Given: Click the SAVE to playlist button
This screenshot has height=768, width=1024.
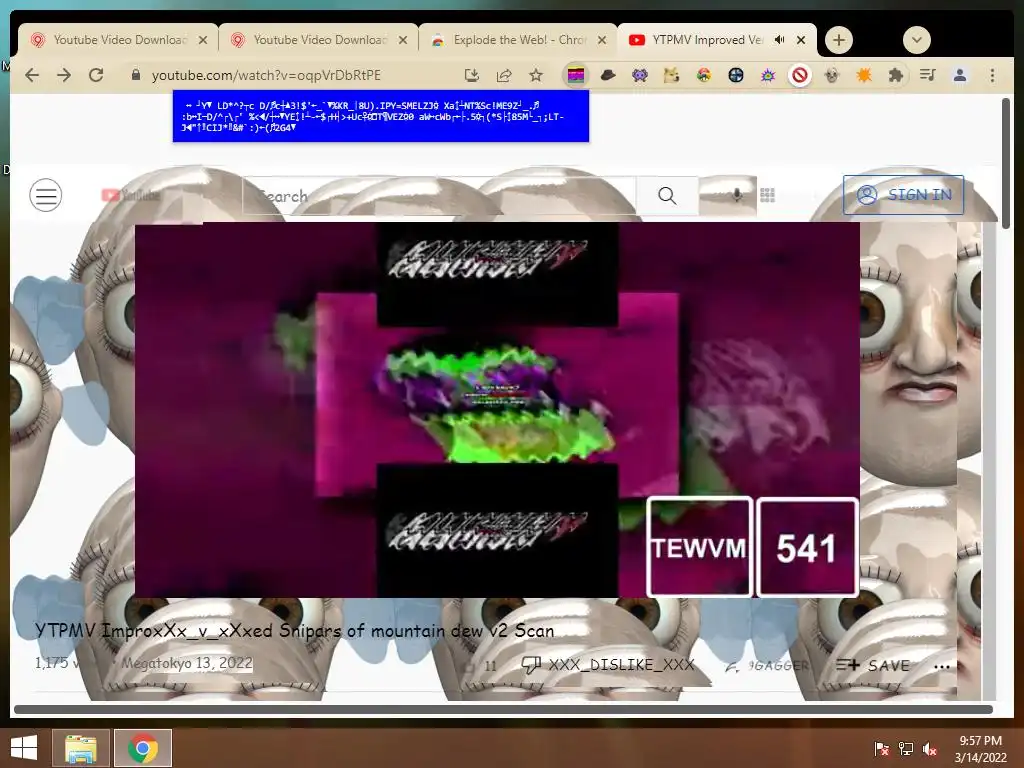Looking at the screenshot, I should tap(872, 665).
